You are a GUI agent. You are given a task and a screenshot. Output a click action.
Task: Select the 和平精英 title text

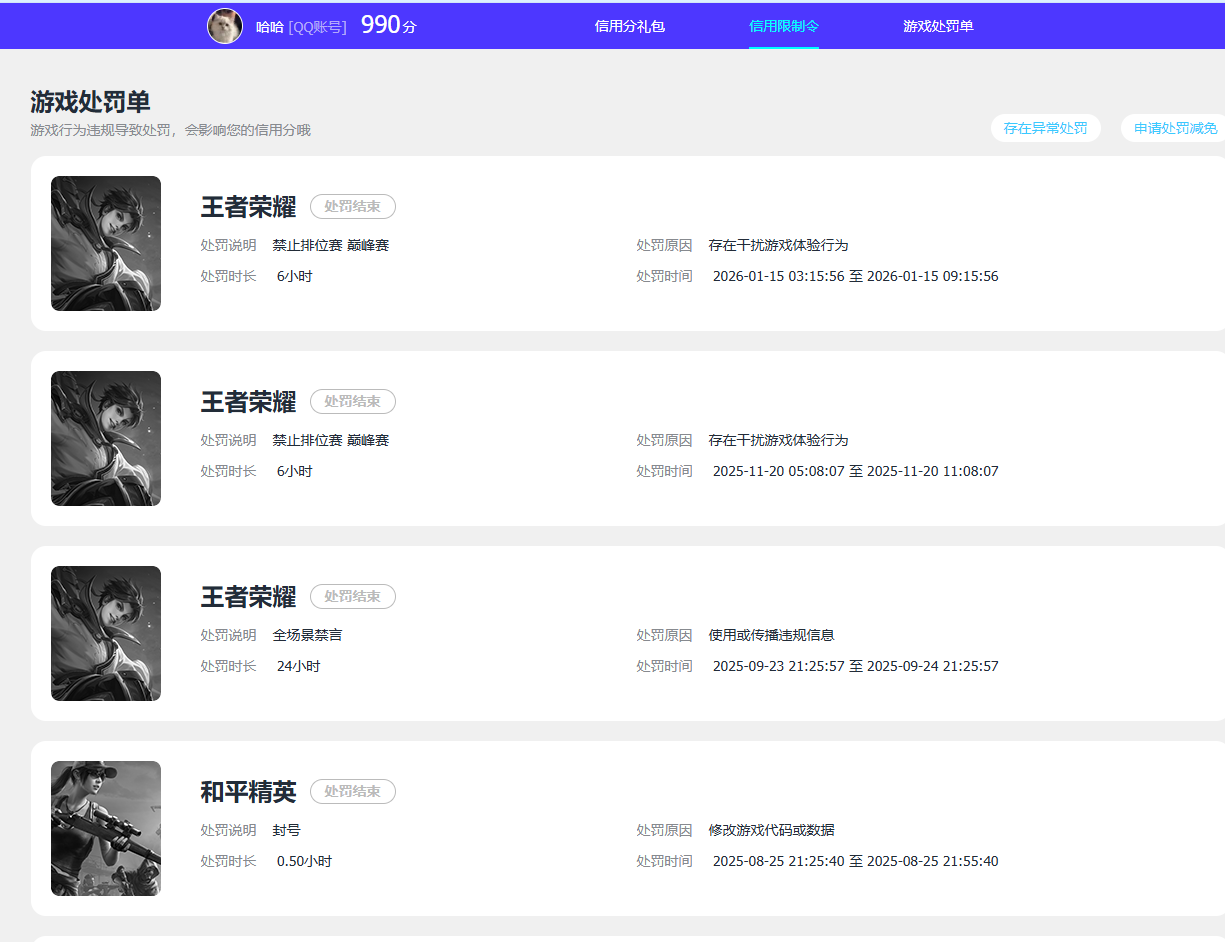[x=248, y=792]
